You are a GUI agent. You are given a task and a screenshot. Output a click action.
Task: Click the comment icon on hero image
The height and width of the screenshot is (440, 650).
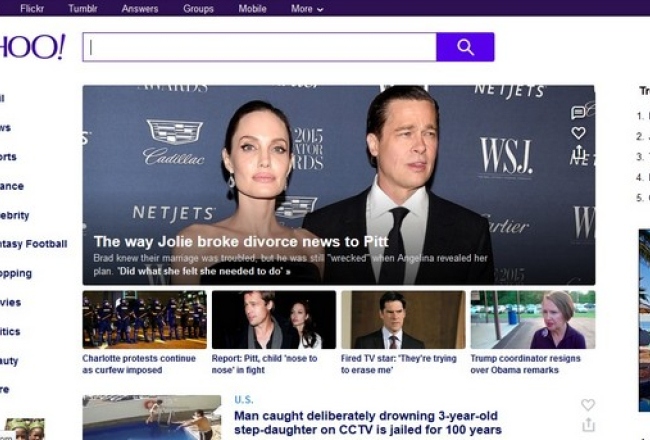point(578,112)
